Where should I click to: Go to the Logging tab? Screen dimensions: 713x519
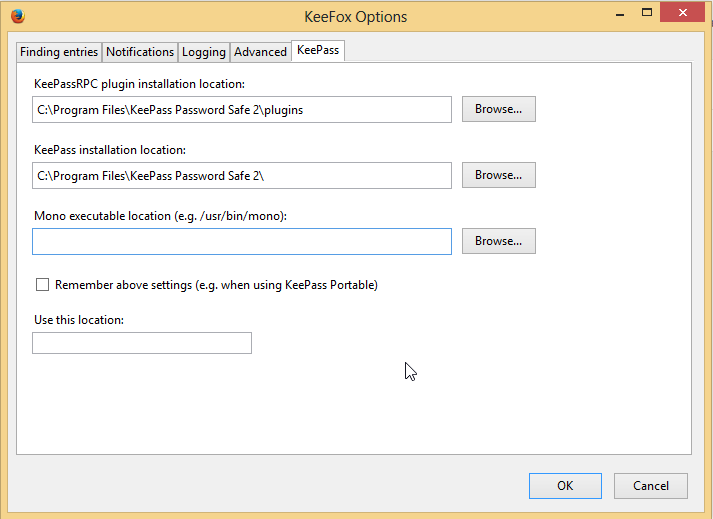204,52
